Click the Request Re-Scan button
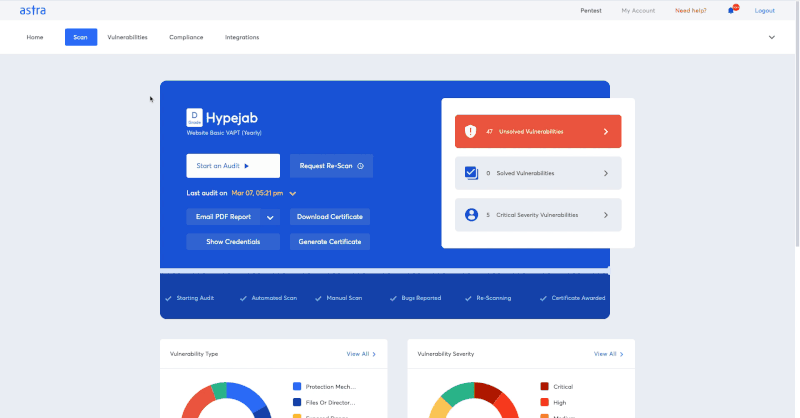 coord(331,166)
